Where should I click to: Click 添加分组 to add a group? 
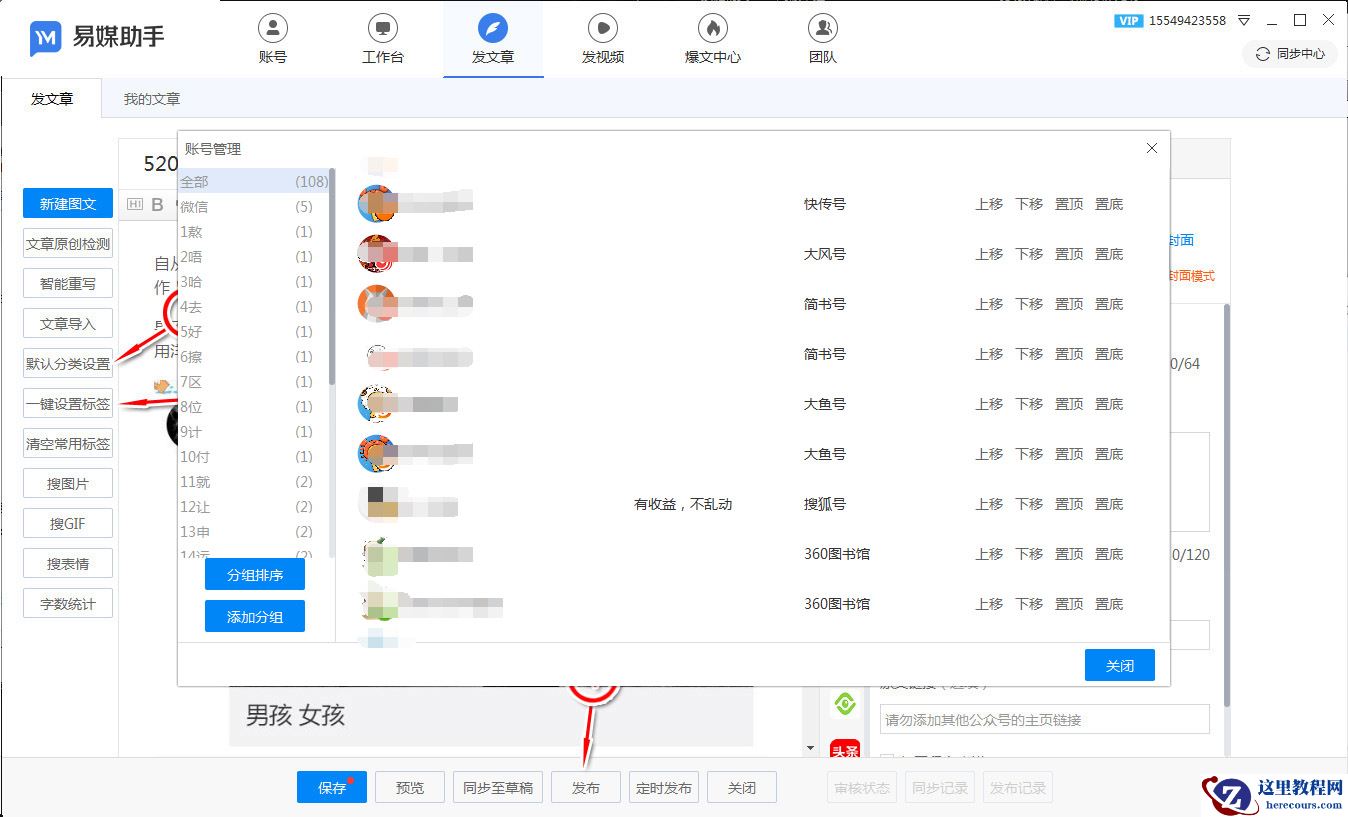255,617
